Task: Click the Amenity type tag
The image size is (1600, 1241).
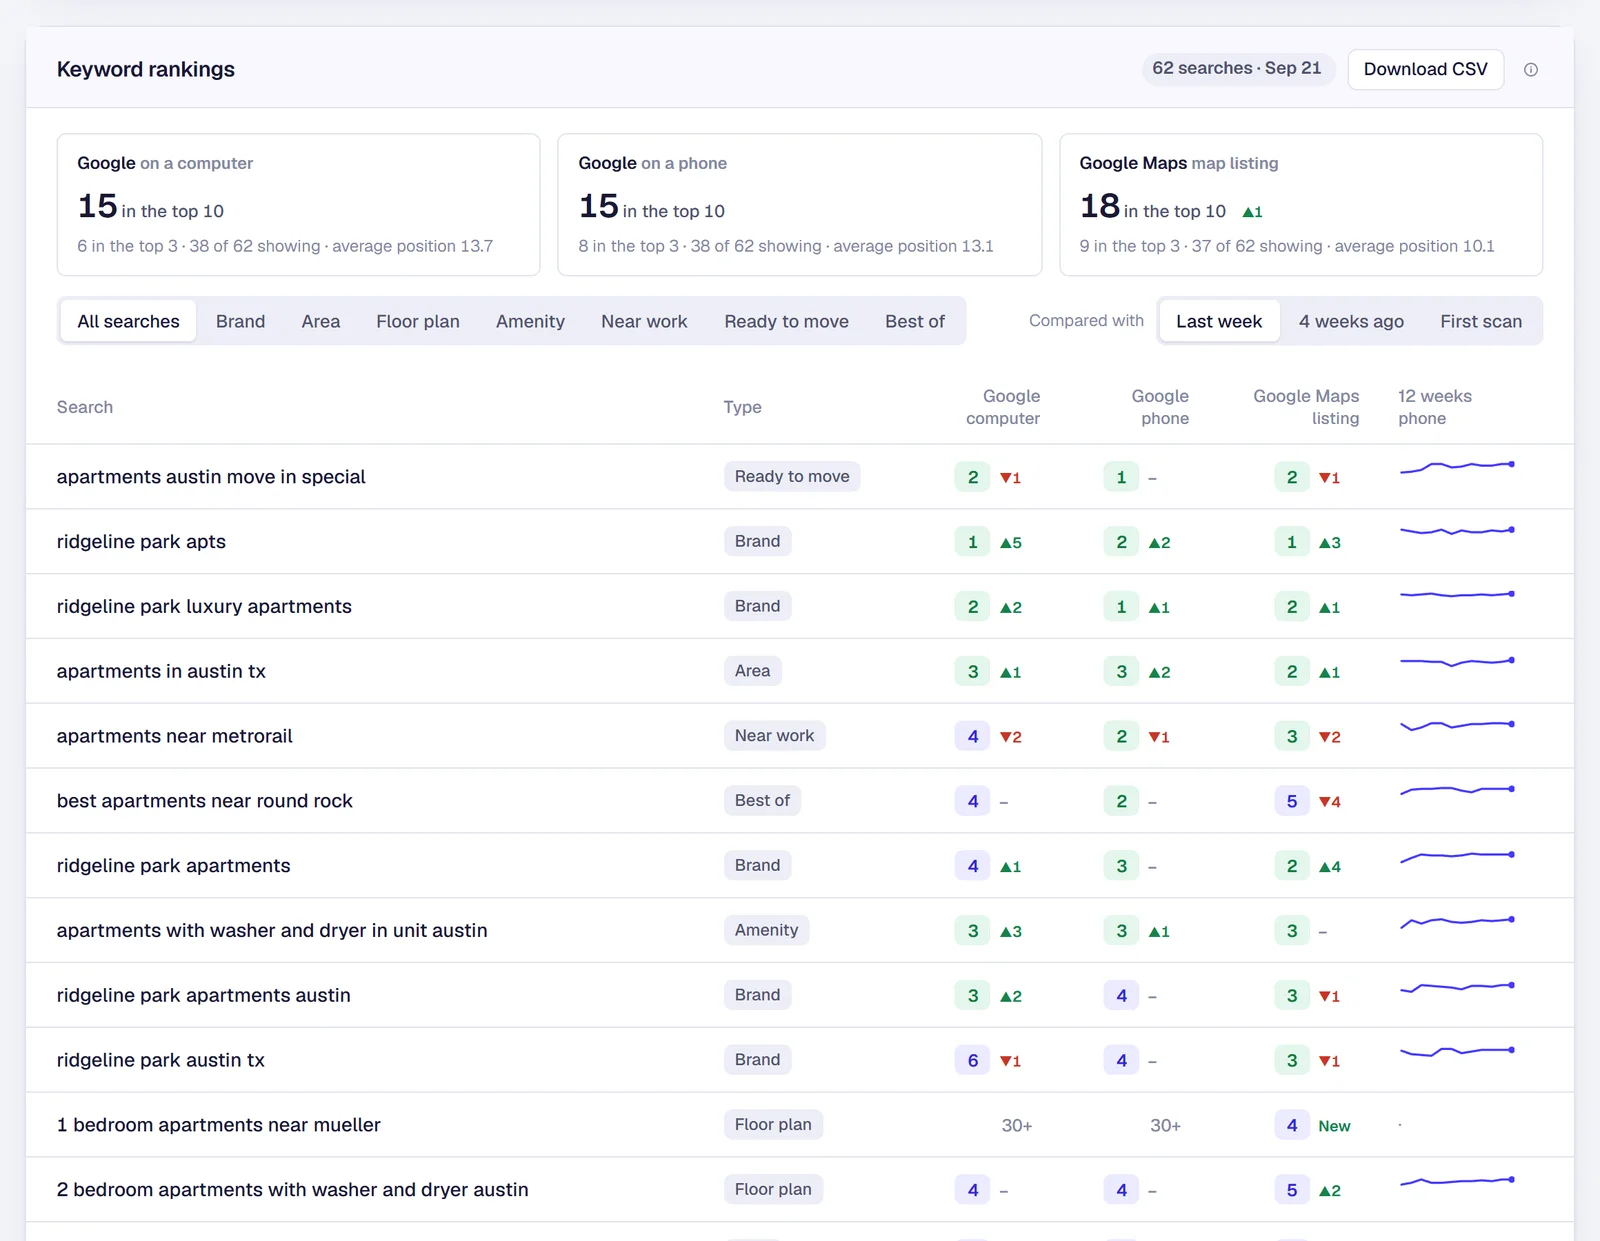Action: [766, 930]
